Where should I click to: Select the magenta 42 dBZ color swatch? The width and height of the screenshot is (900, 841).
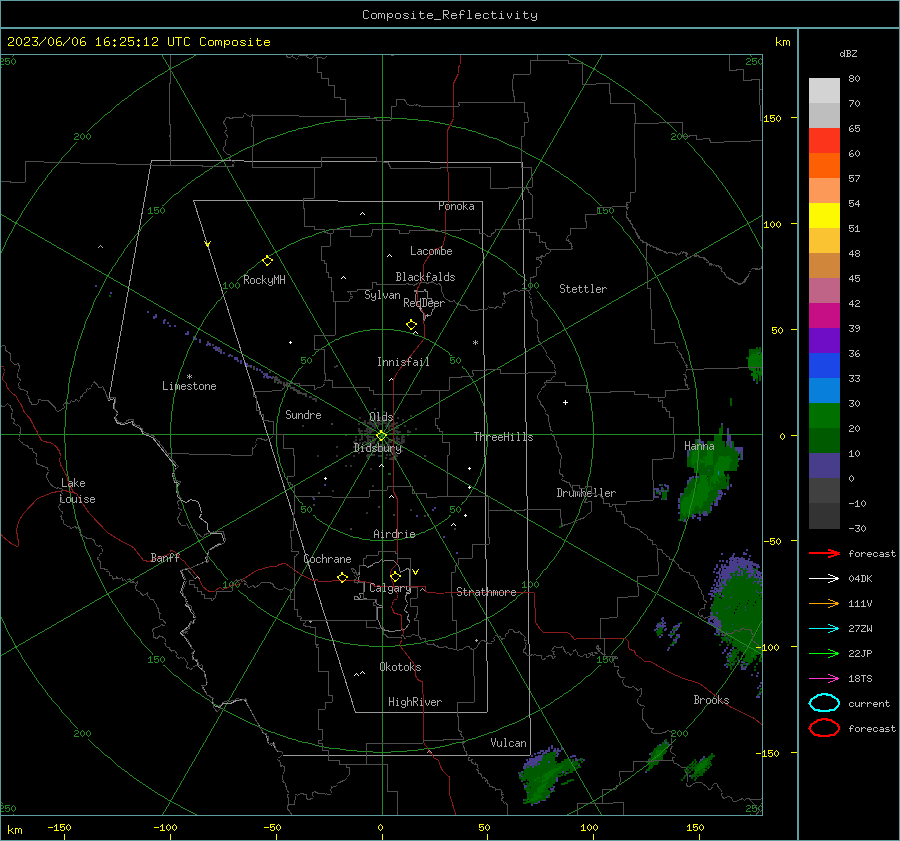point(824,315)
